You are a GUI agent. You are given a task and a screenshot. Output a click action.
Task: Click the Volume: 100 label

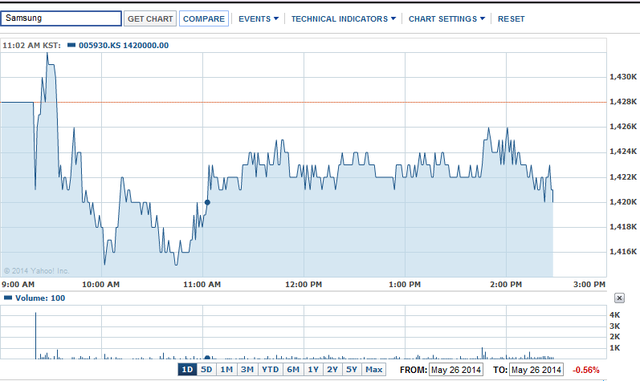pos(40,298)
